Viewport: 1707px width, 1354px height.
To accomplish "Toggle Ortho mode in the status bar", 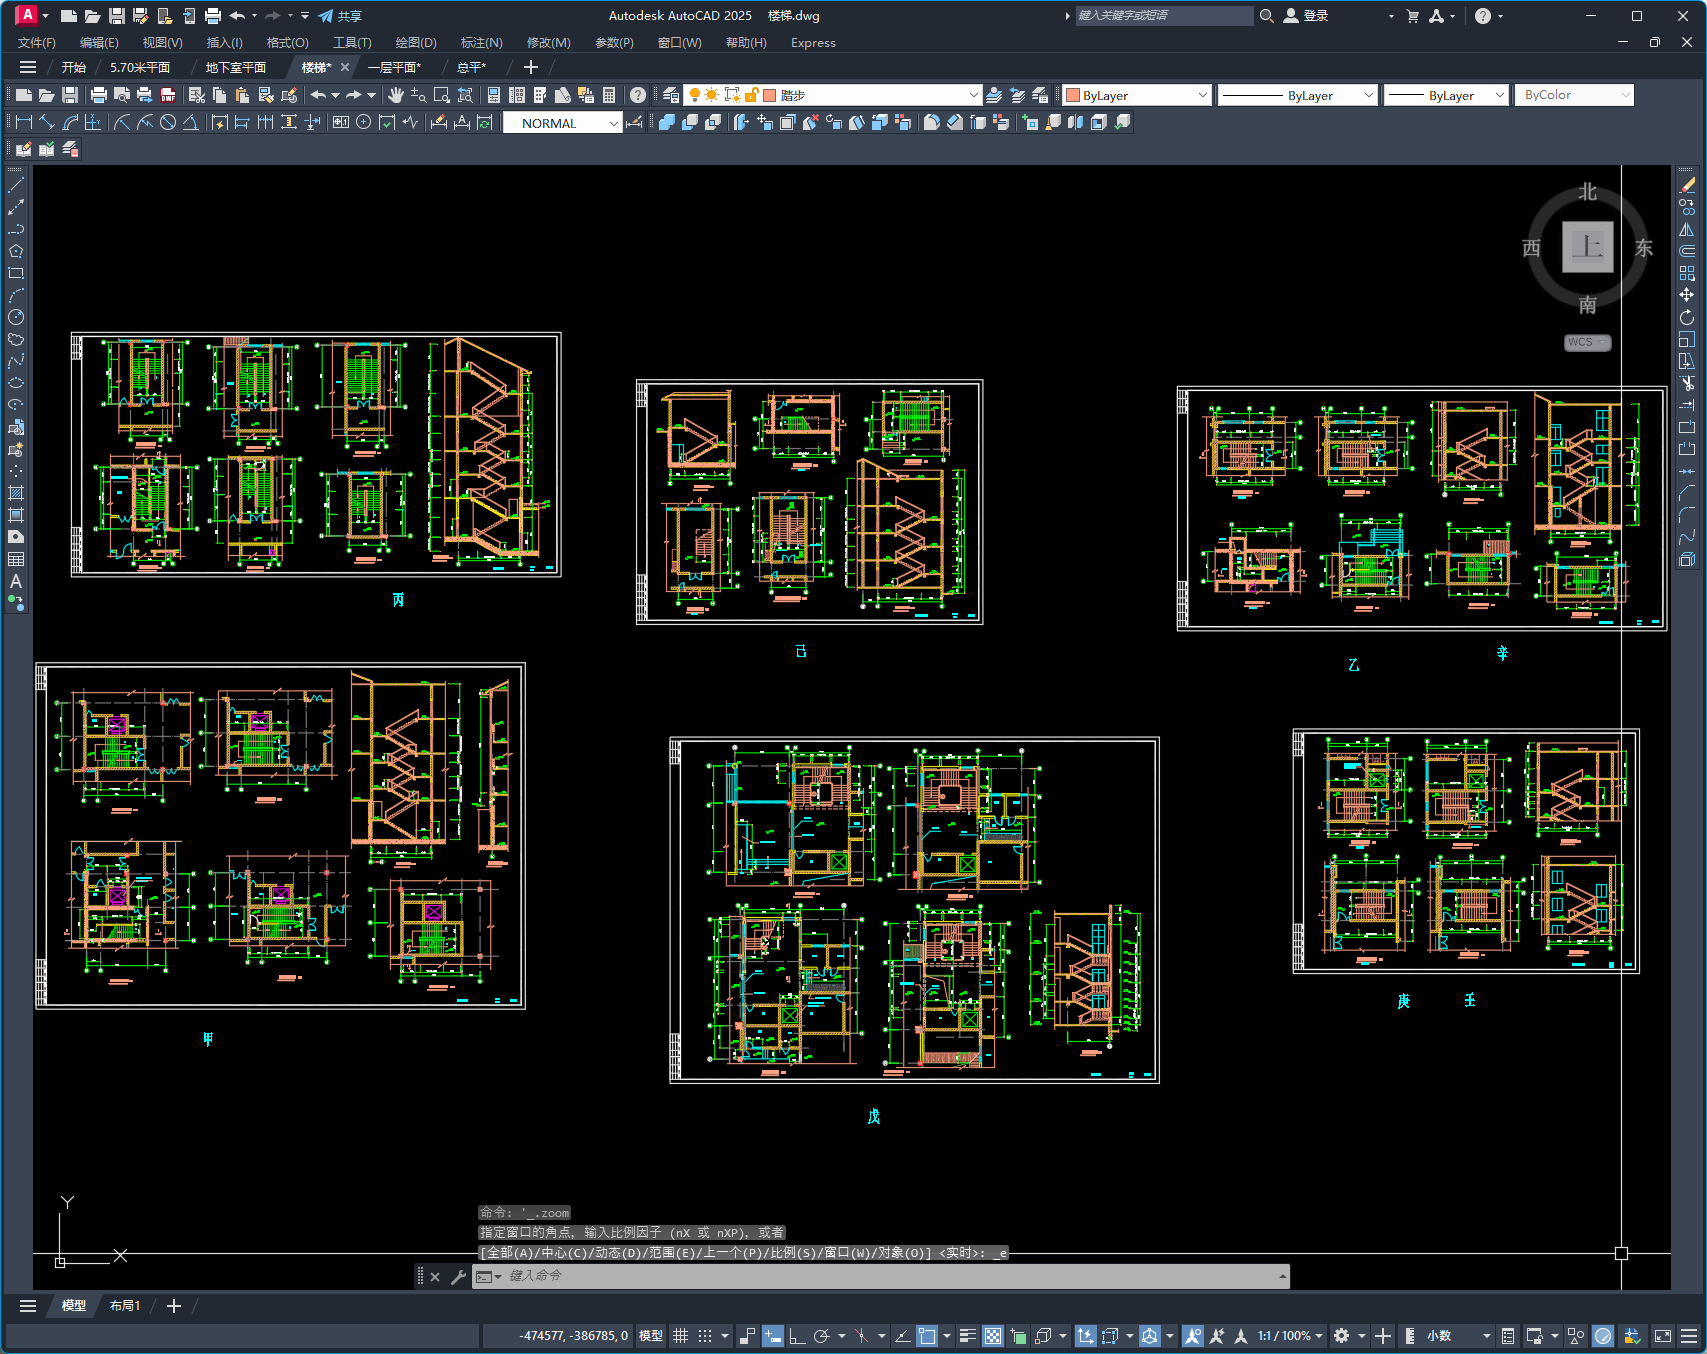I will [797, 1336].
